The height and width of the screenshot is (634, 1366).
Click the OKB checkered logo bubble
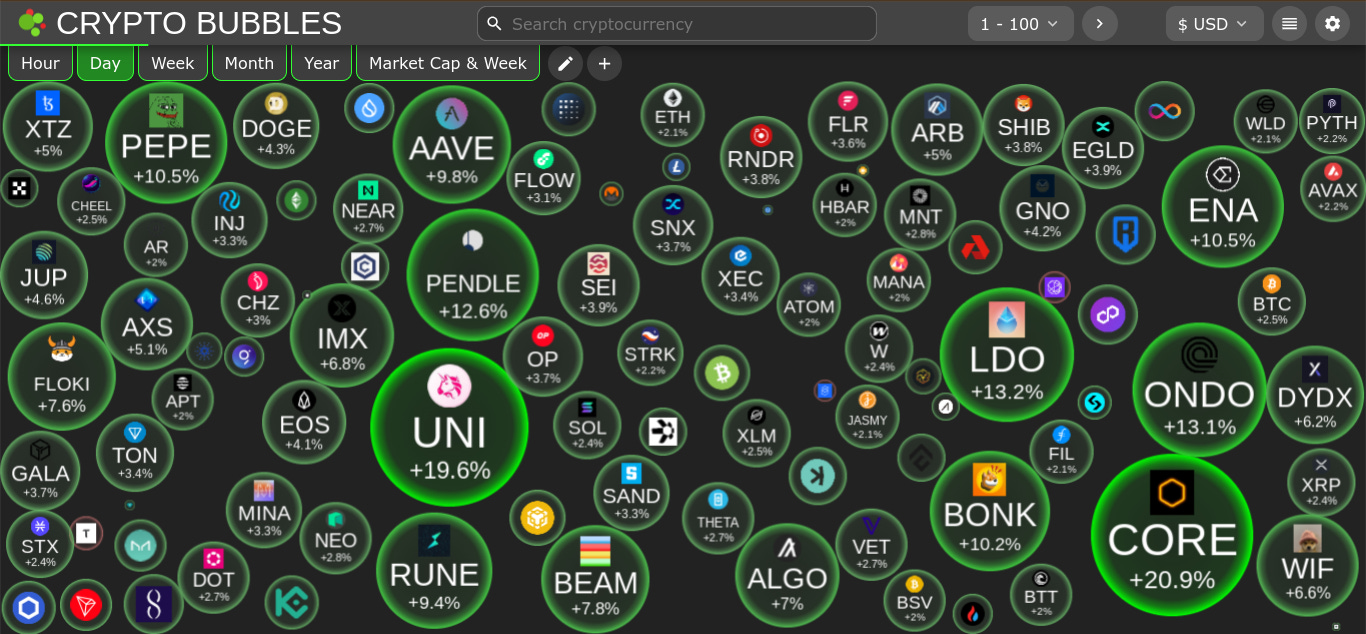click(x=19, y=187)
